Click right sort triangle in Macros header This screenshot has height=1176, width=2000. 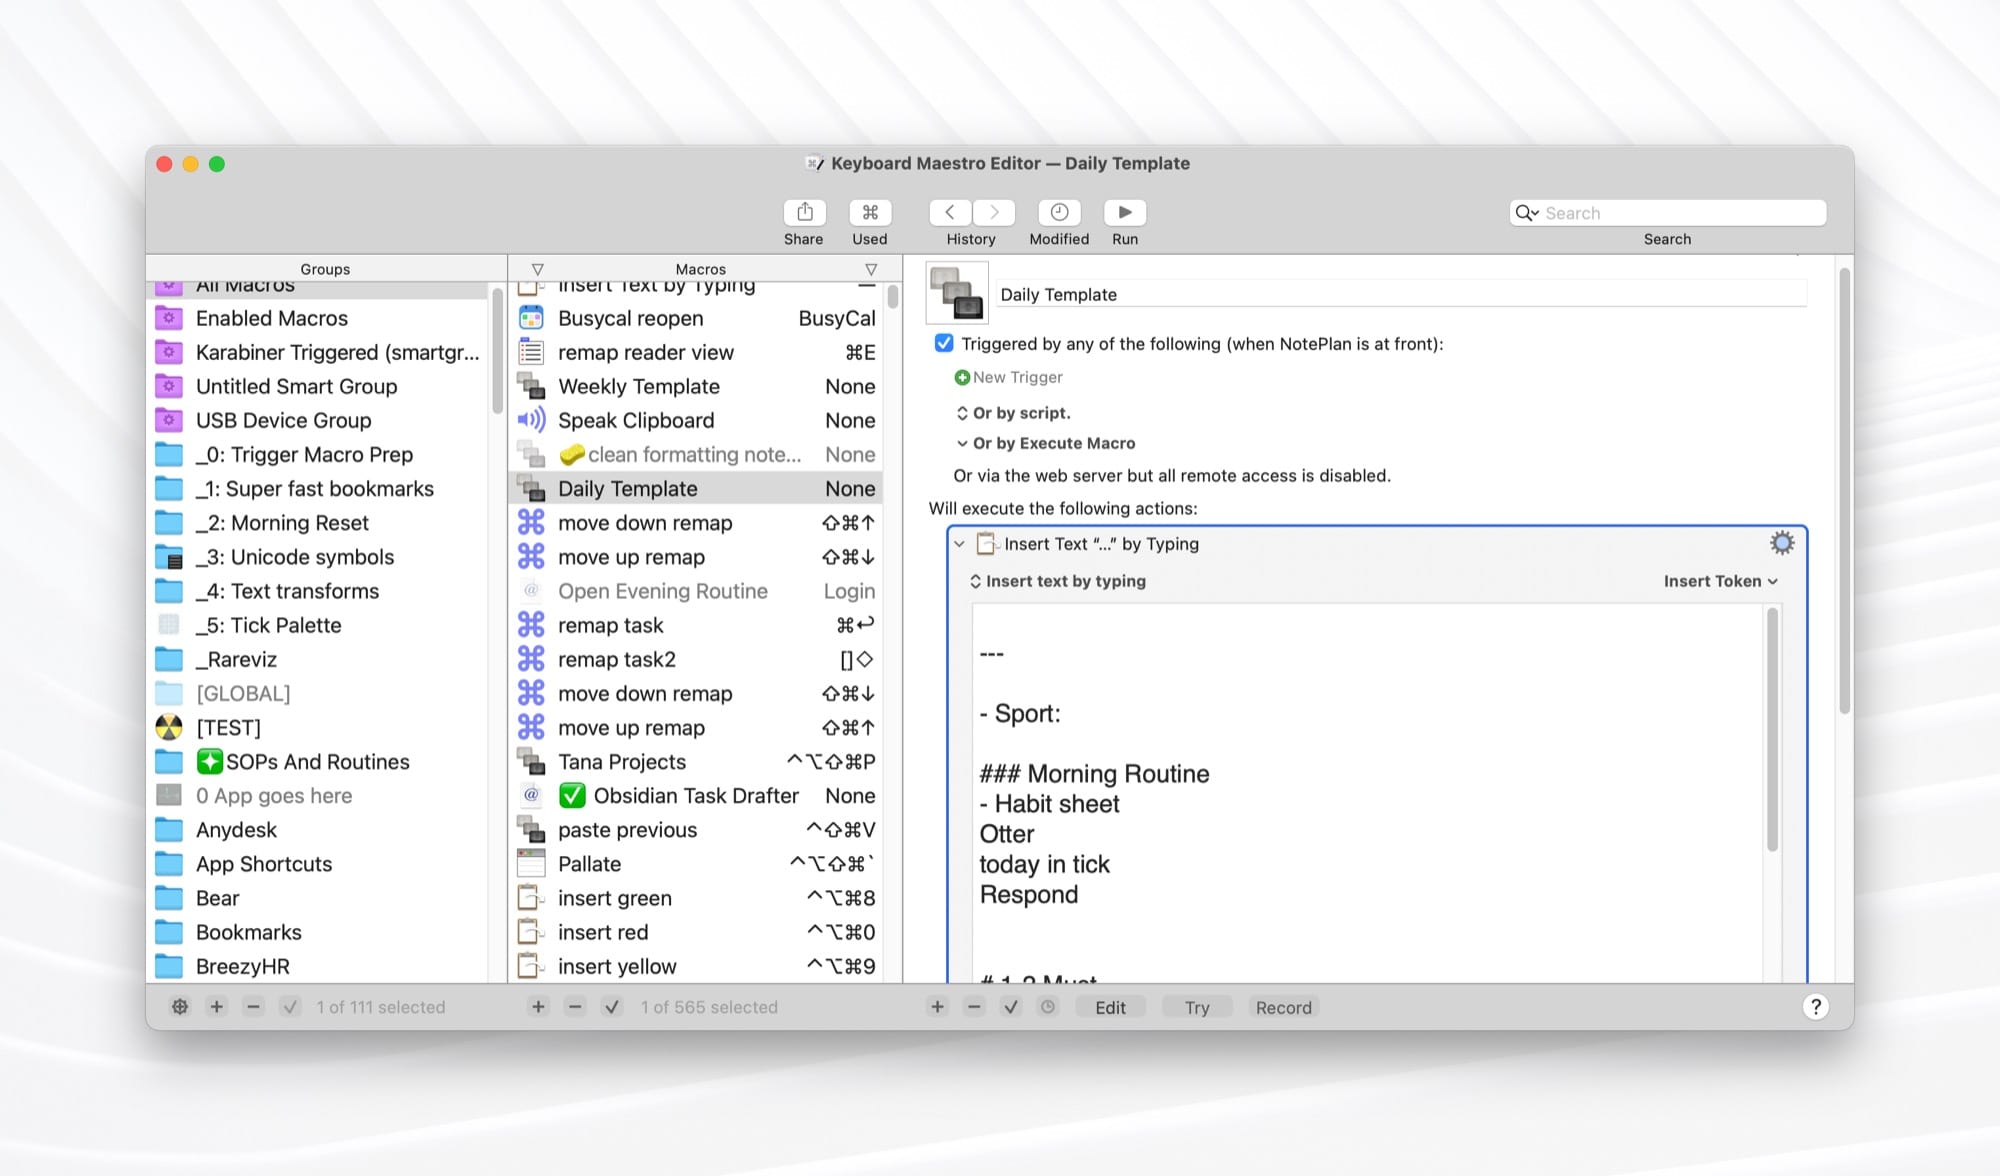coord(871,269)
